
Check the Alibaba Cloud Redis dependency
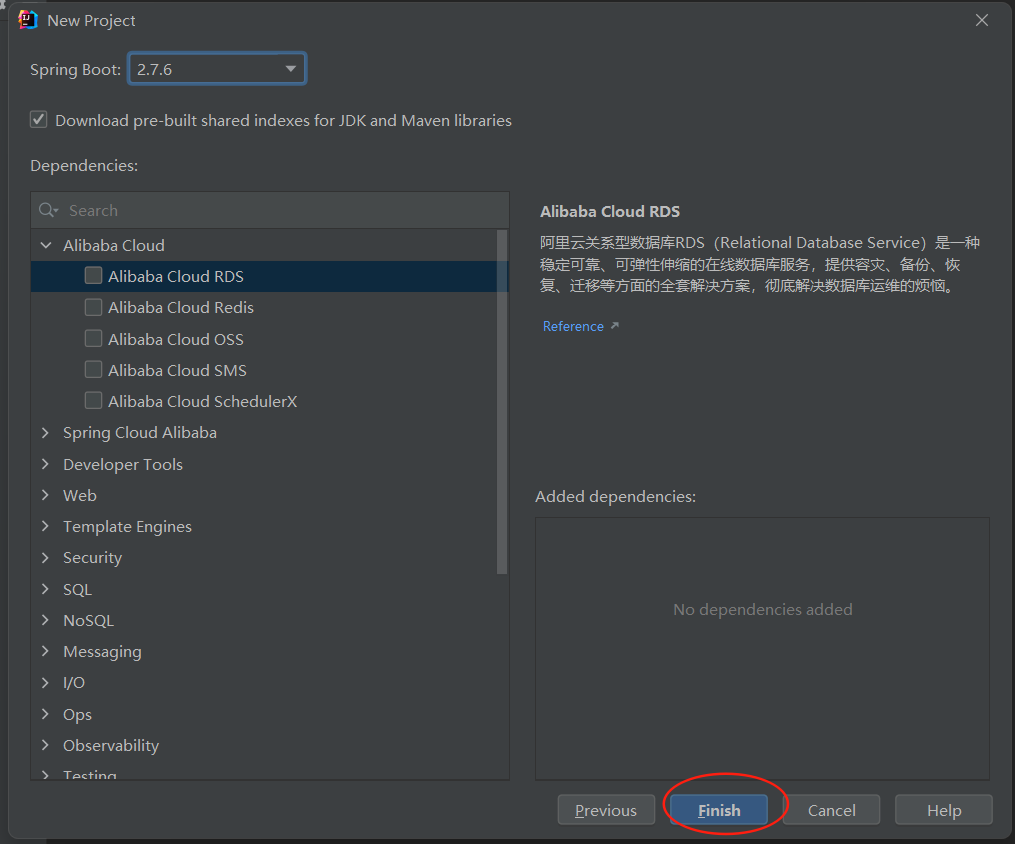93,307
